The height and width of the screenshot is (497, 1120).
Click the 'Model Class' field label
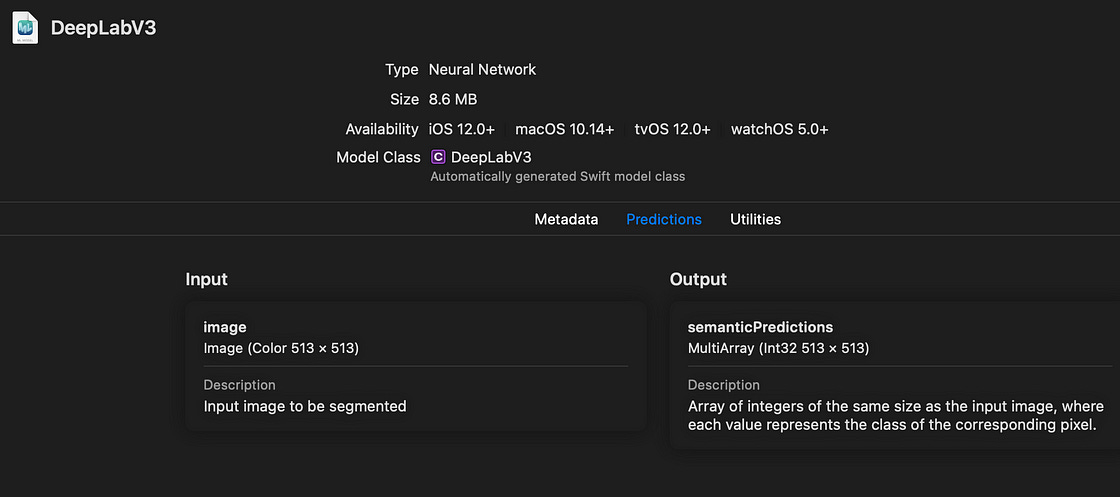(x=379, y=157)
